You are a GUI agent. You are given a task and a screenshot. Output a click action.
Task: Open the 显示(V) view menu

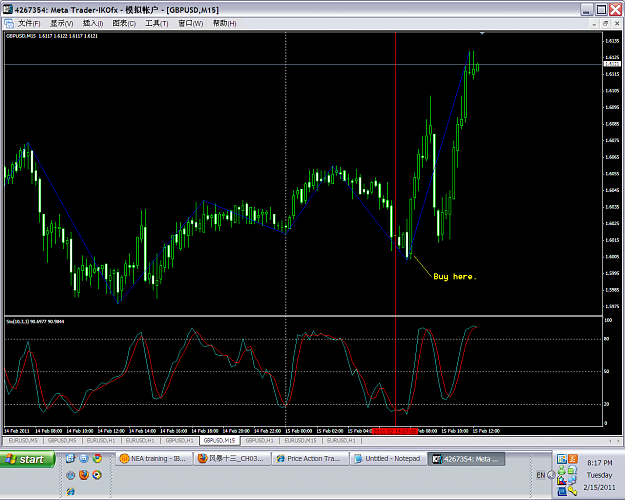[61, 24]
